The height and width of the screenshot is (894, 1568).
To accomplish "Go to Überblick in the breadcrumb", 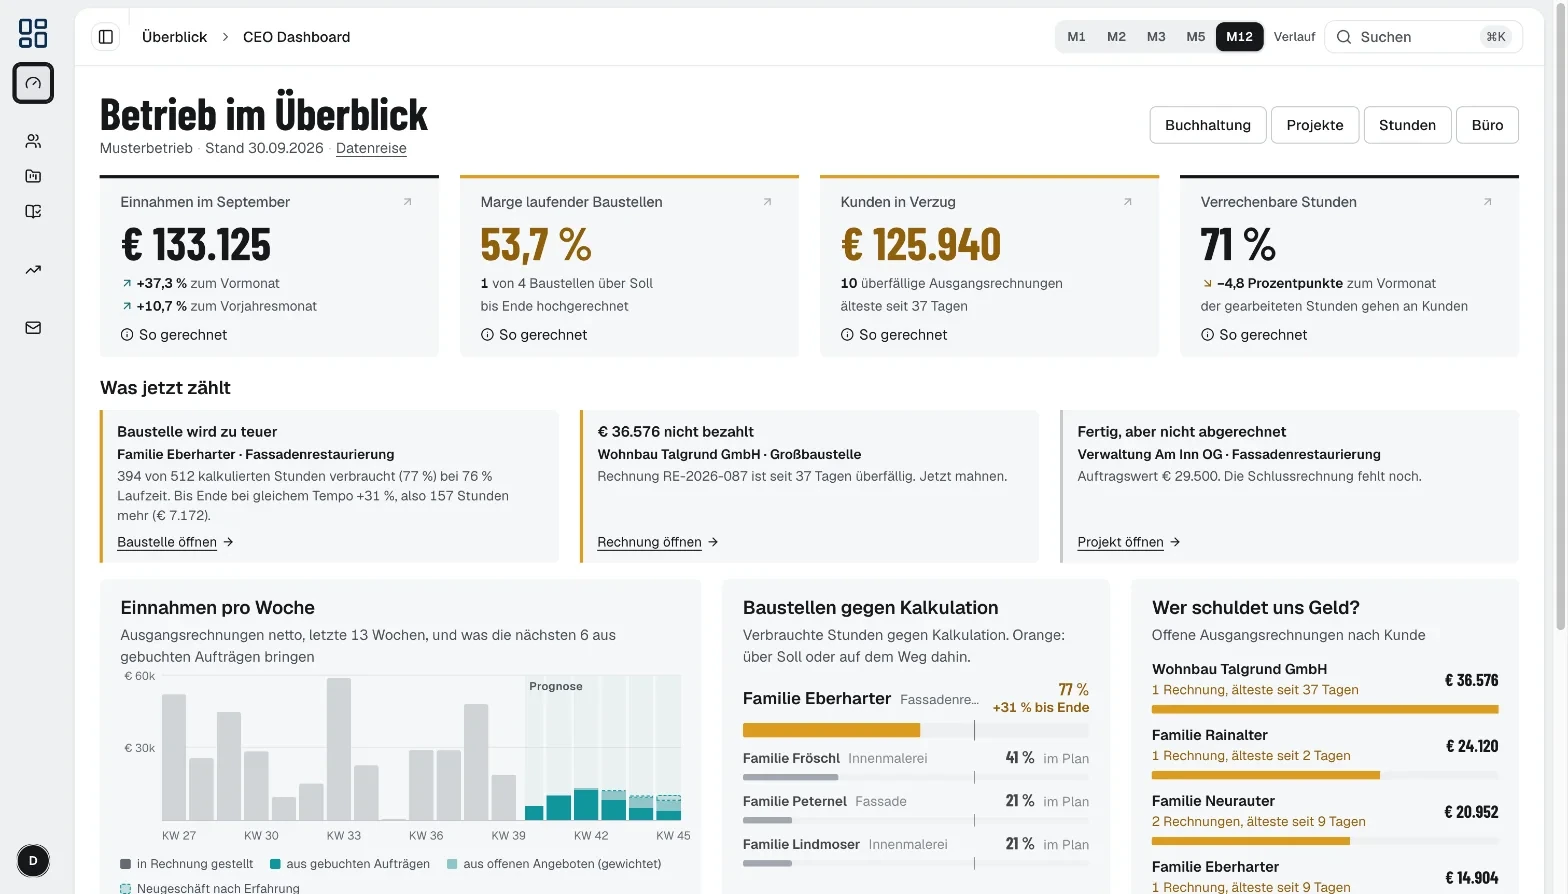I will 174,37.
